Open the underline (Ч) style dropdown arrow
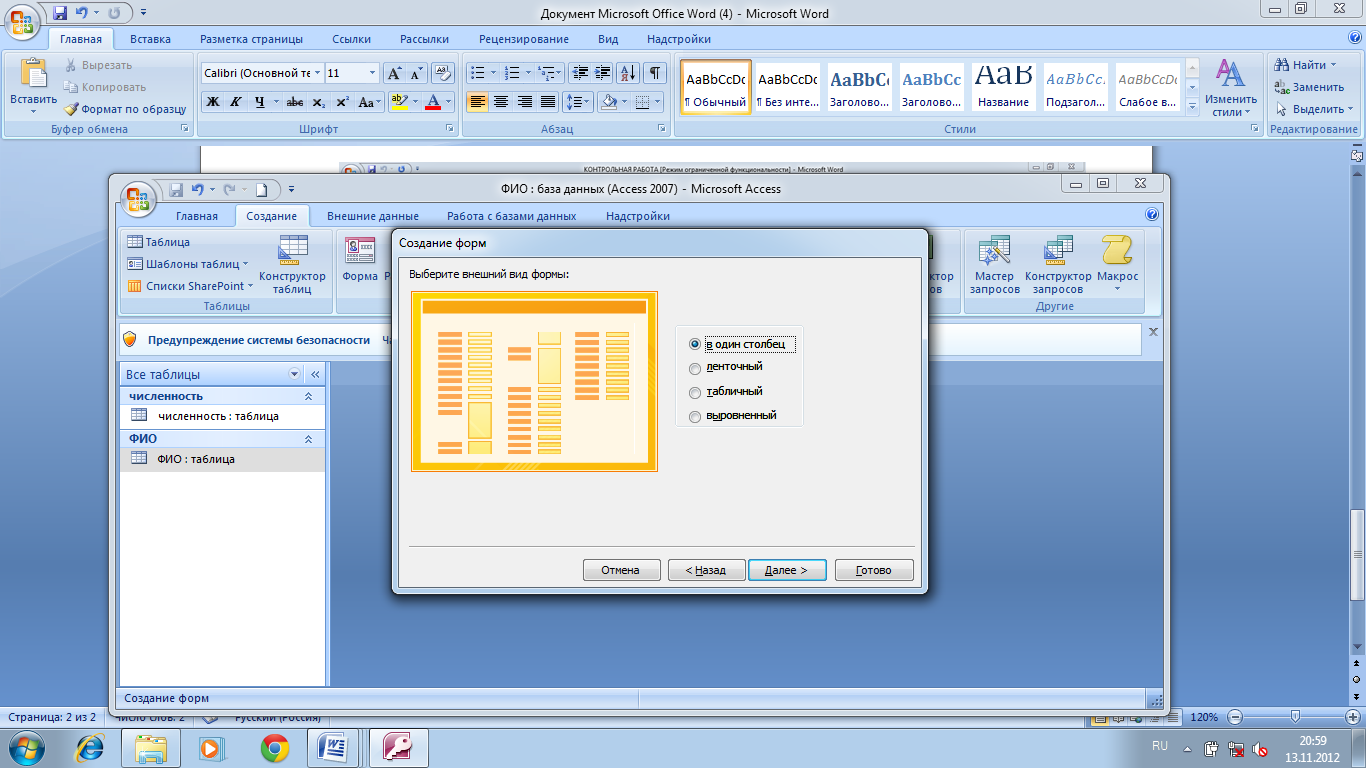 (x=276, y=102)
